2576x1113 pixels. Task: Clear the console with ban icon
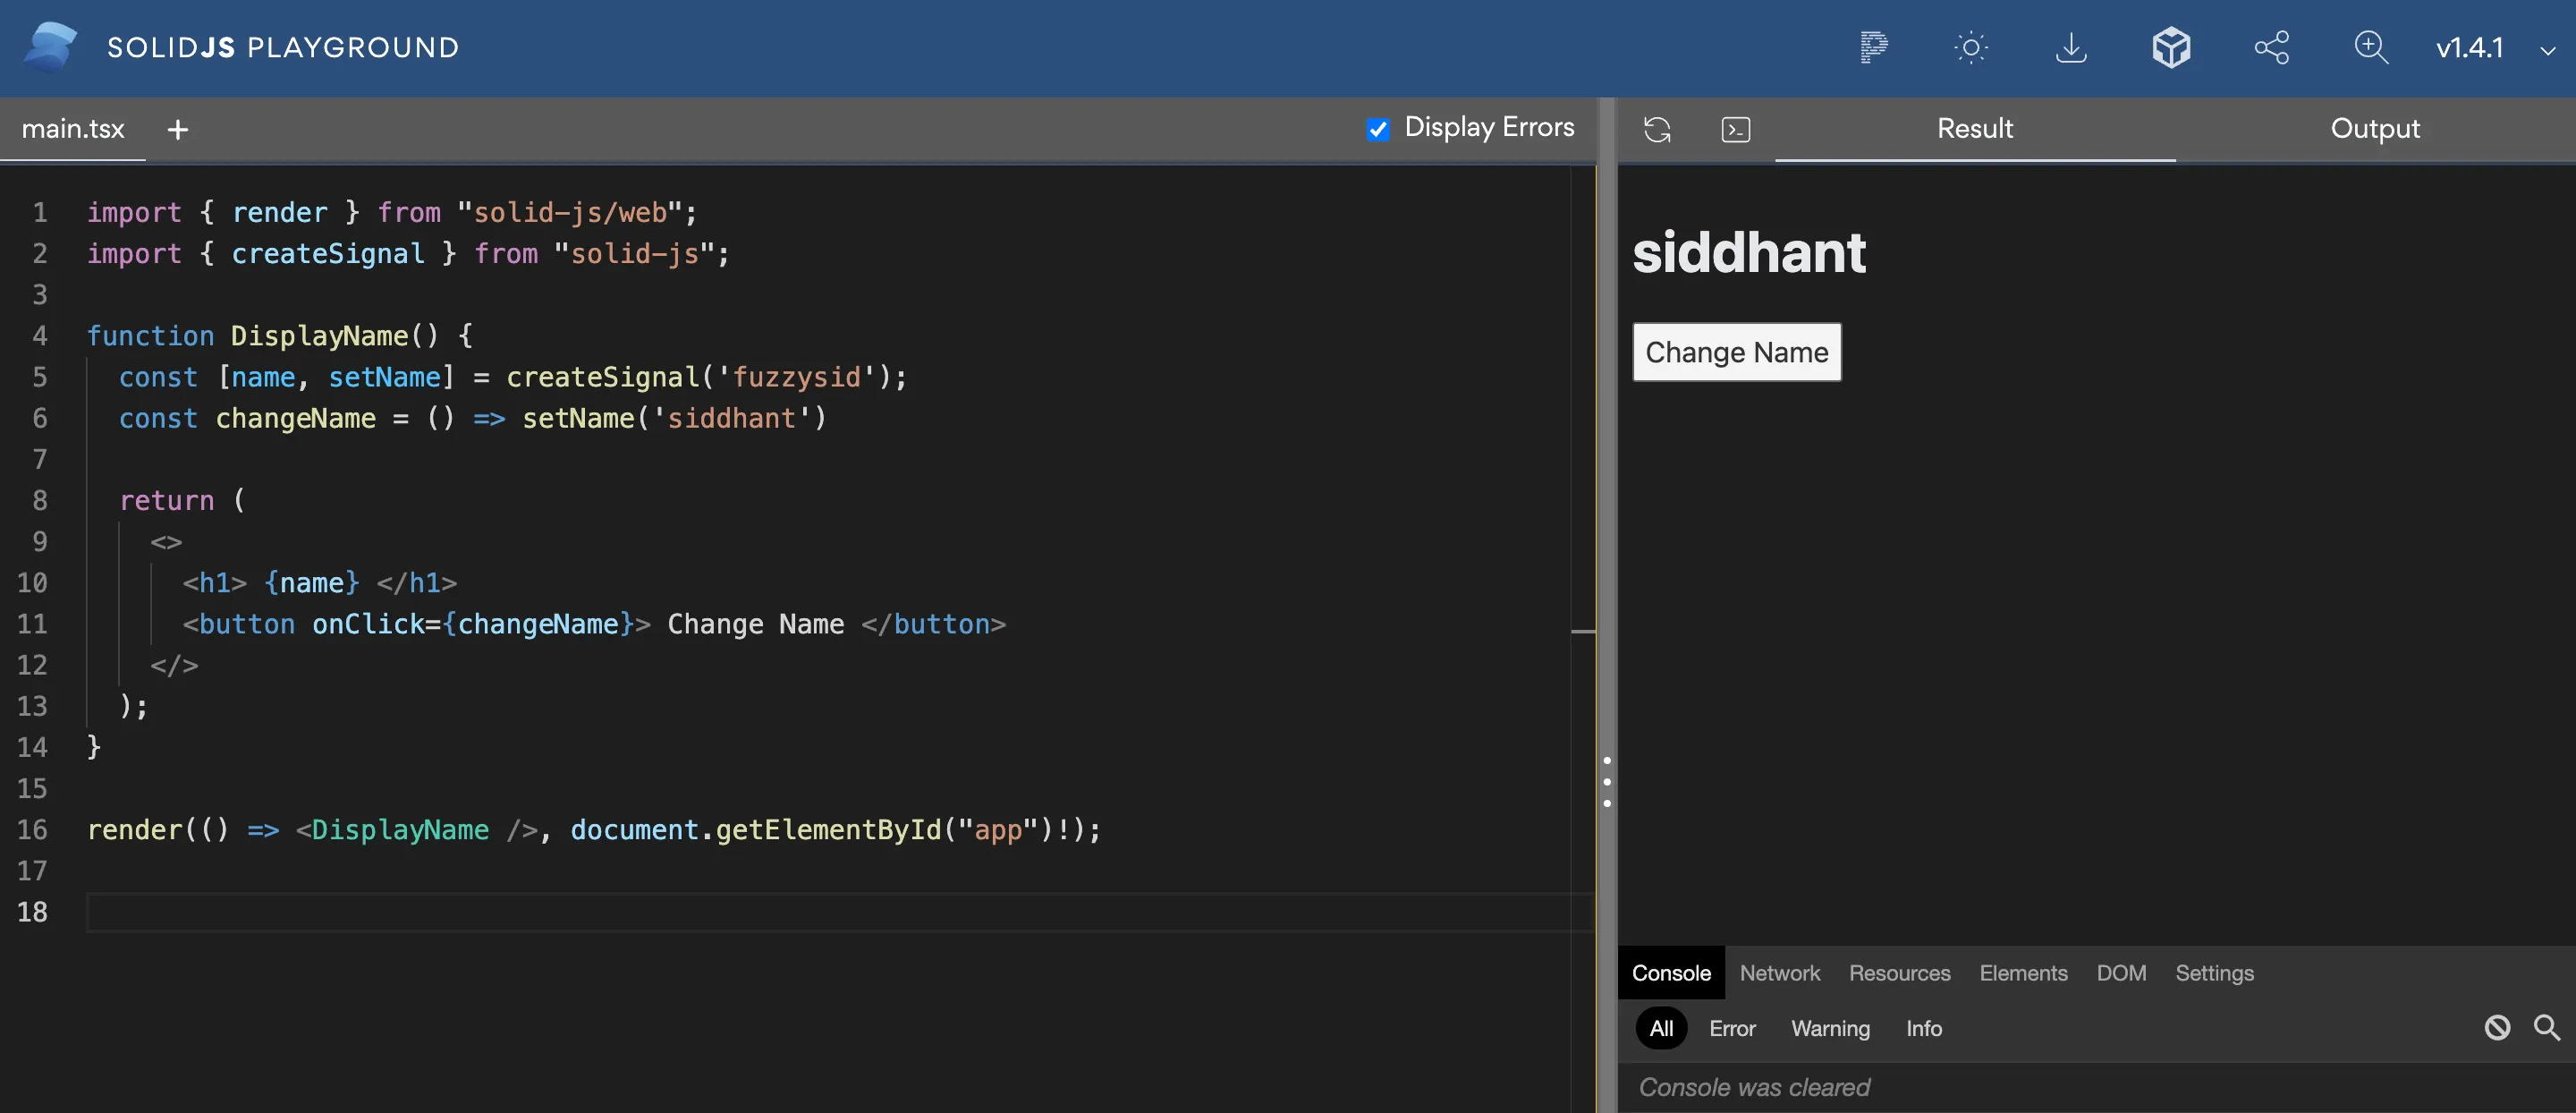pyautogui.click(x=2497, y=1028)
